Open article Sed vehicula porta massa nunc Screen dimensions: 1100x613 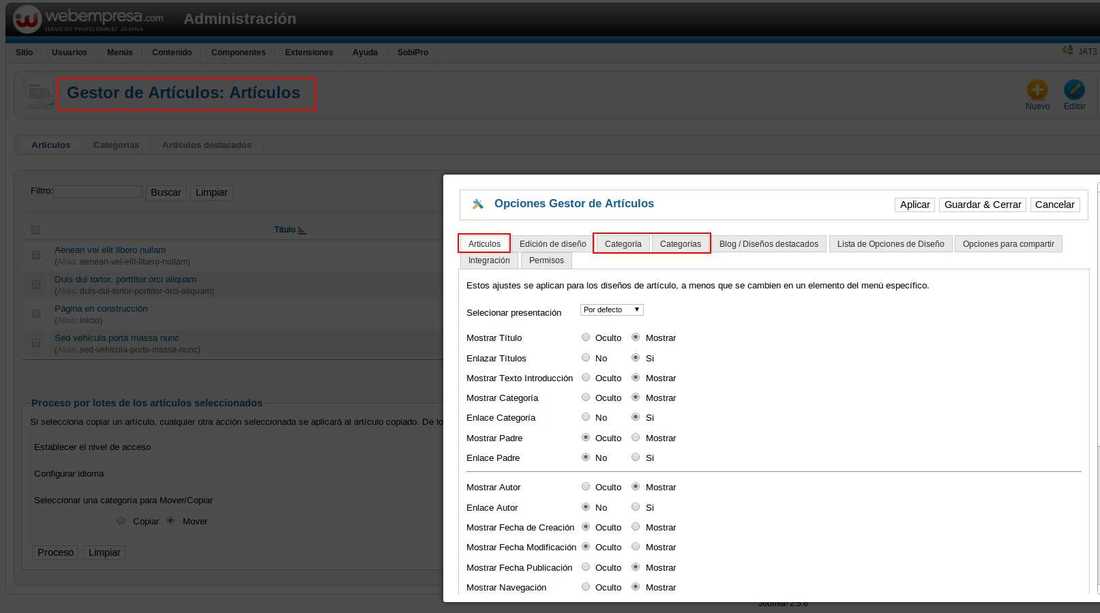116,338
